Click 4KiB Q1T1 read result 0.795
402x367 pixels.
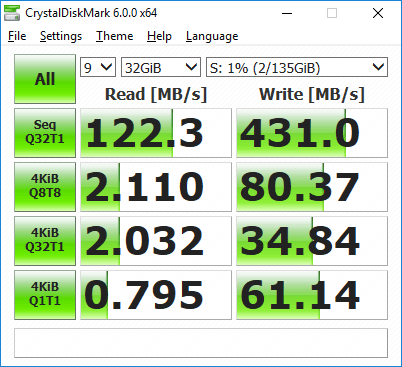156,295
